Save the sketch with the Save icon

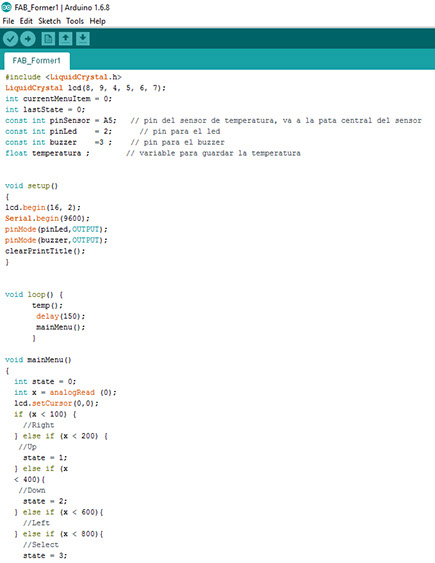pos(83,38)
